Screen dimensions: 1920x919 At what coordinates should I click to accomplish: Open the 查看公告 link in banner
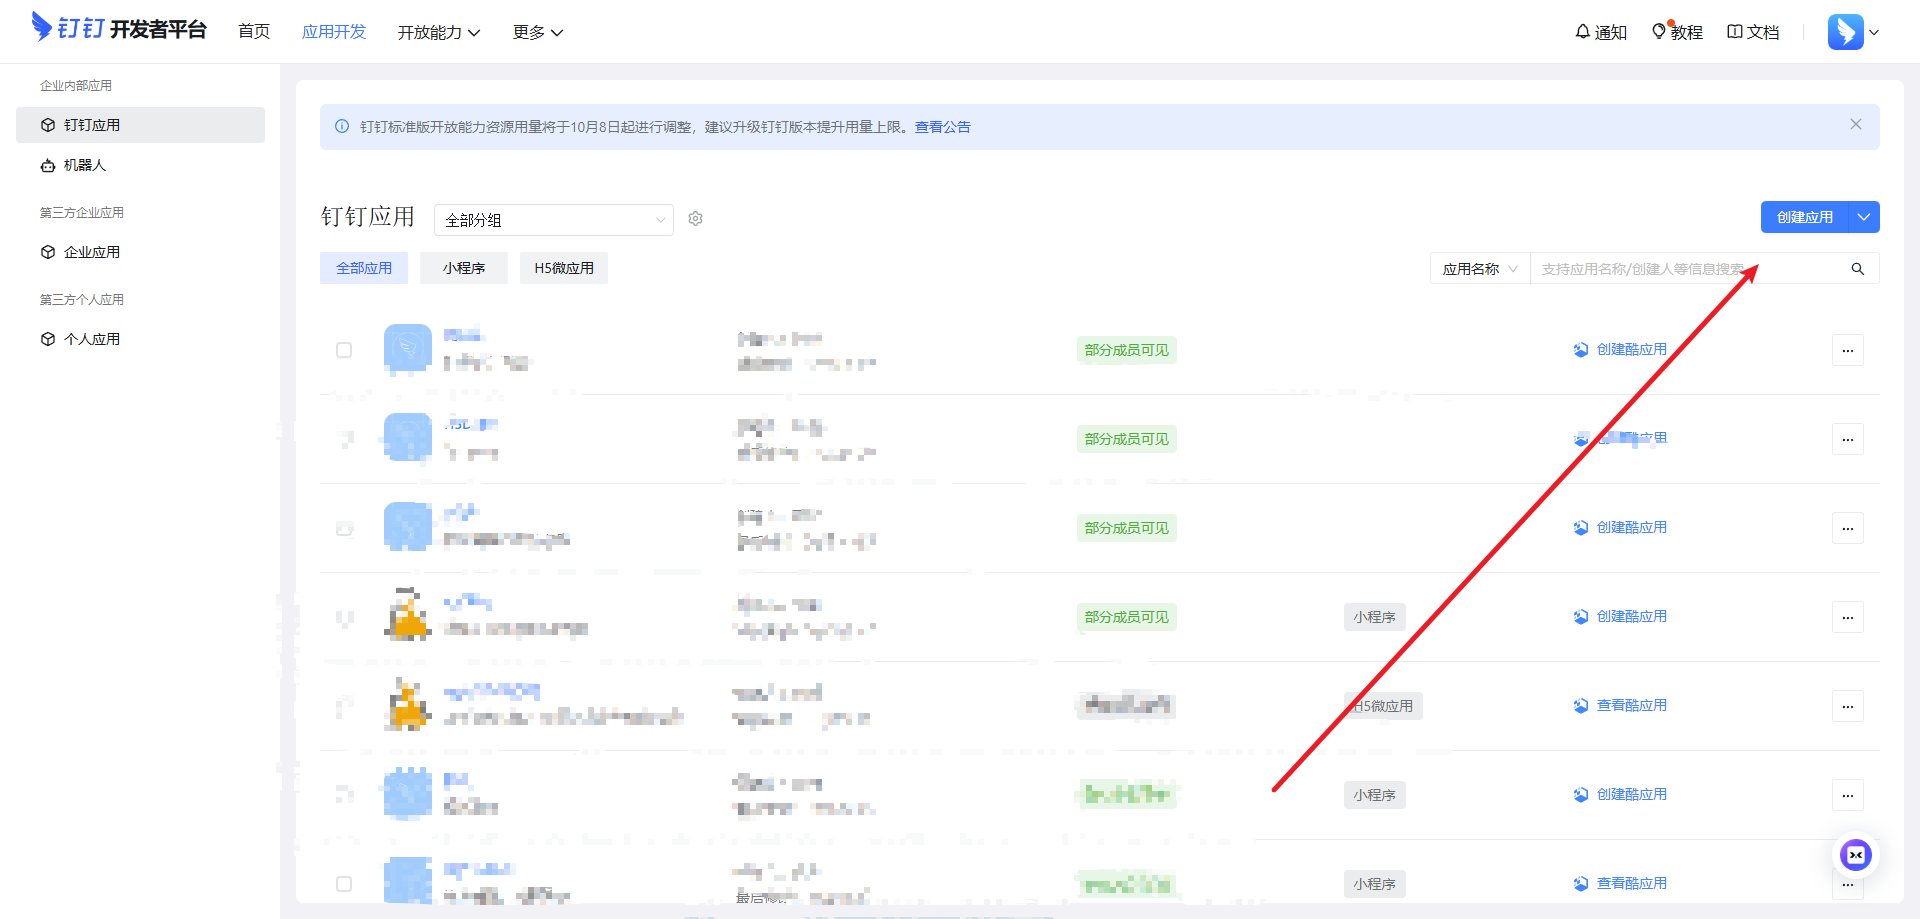coord(942,127)
